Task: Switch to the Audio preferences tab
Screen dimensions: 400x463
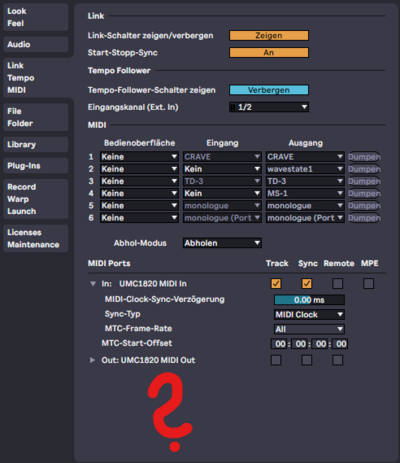Action: (36, 44)
